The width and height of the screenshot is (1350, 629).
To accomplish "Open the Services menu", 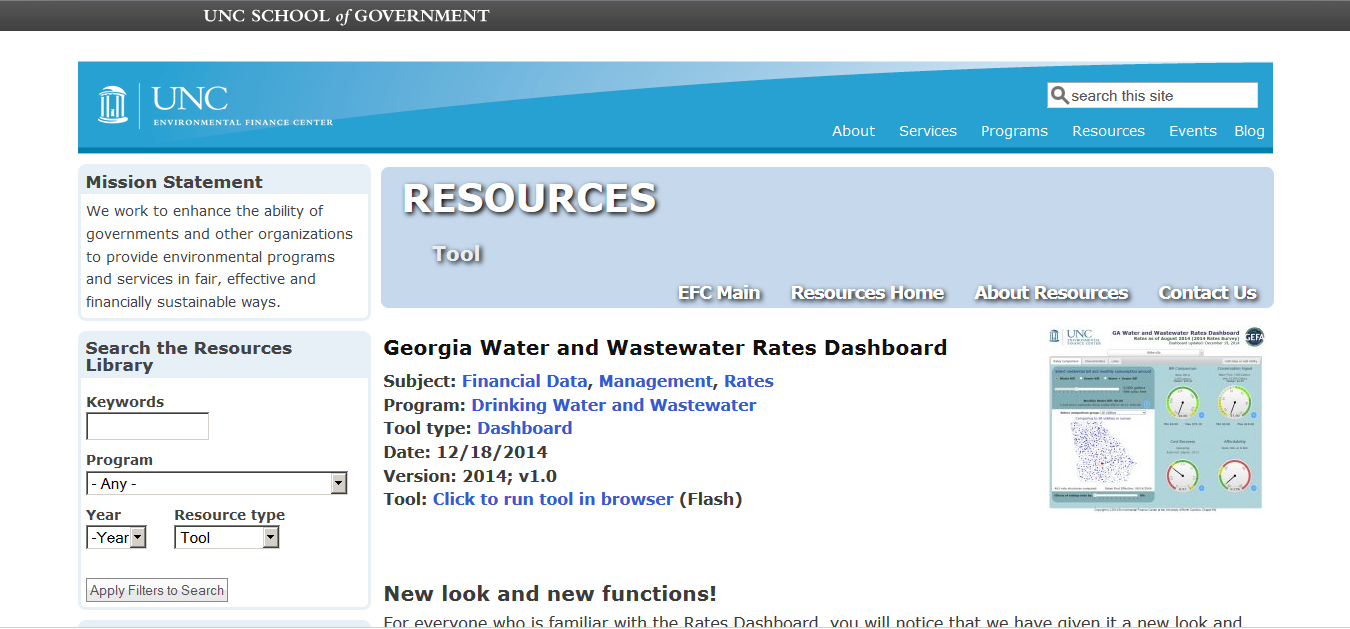I will coord(928,131).
